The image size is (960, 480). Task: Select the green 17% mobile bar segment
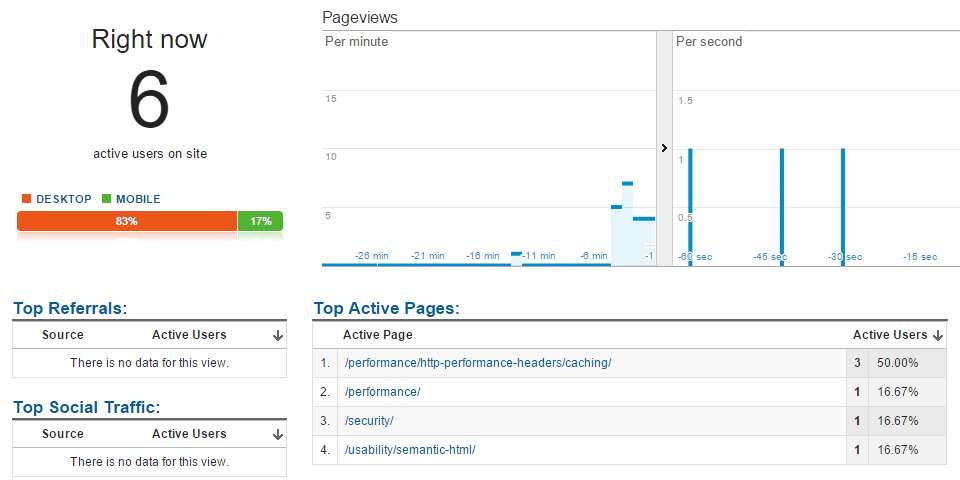tap(260, 221)
